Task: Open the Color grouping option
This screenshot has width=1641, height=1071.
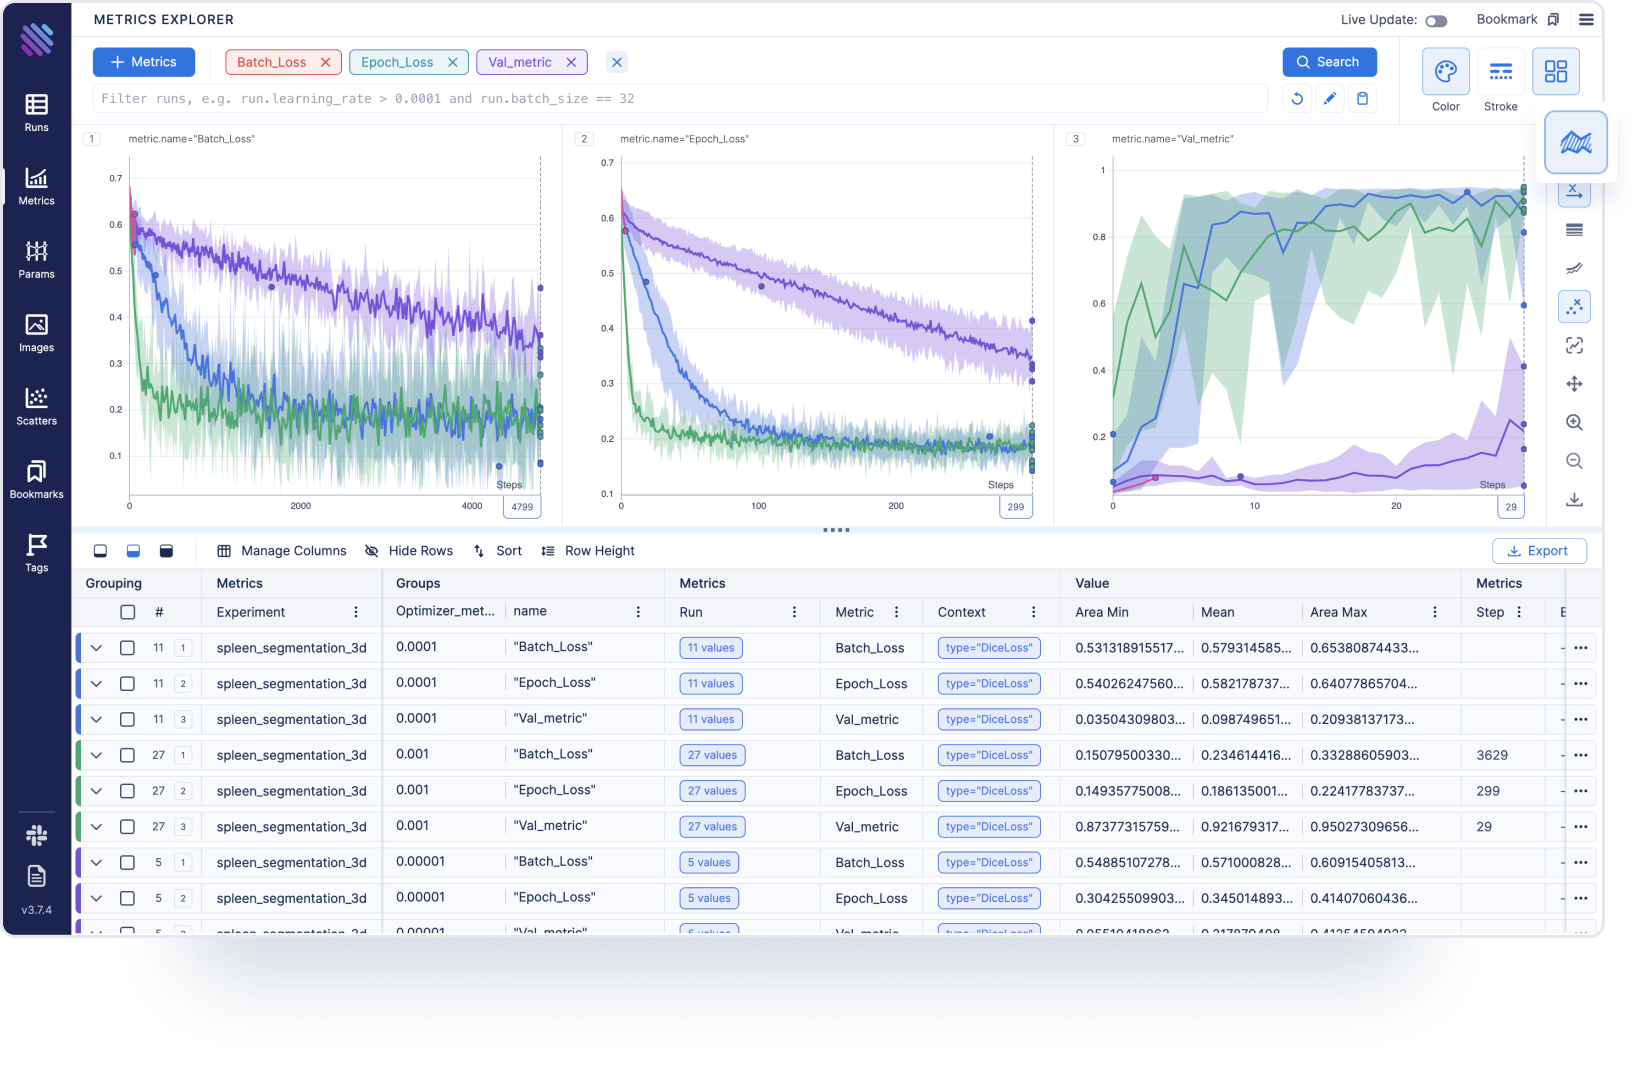Action: pyautogui.click(x=1445, y=80)
